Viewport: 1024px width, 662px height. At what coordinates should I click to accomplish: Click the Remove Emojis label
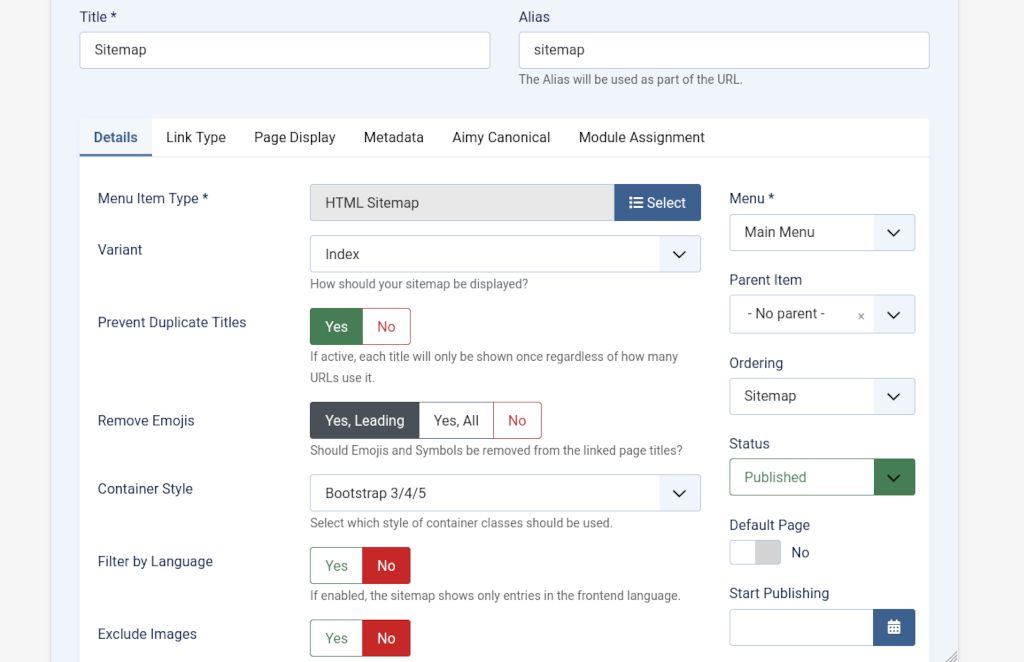(x=146, y=420)
